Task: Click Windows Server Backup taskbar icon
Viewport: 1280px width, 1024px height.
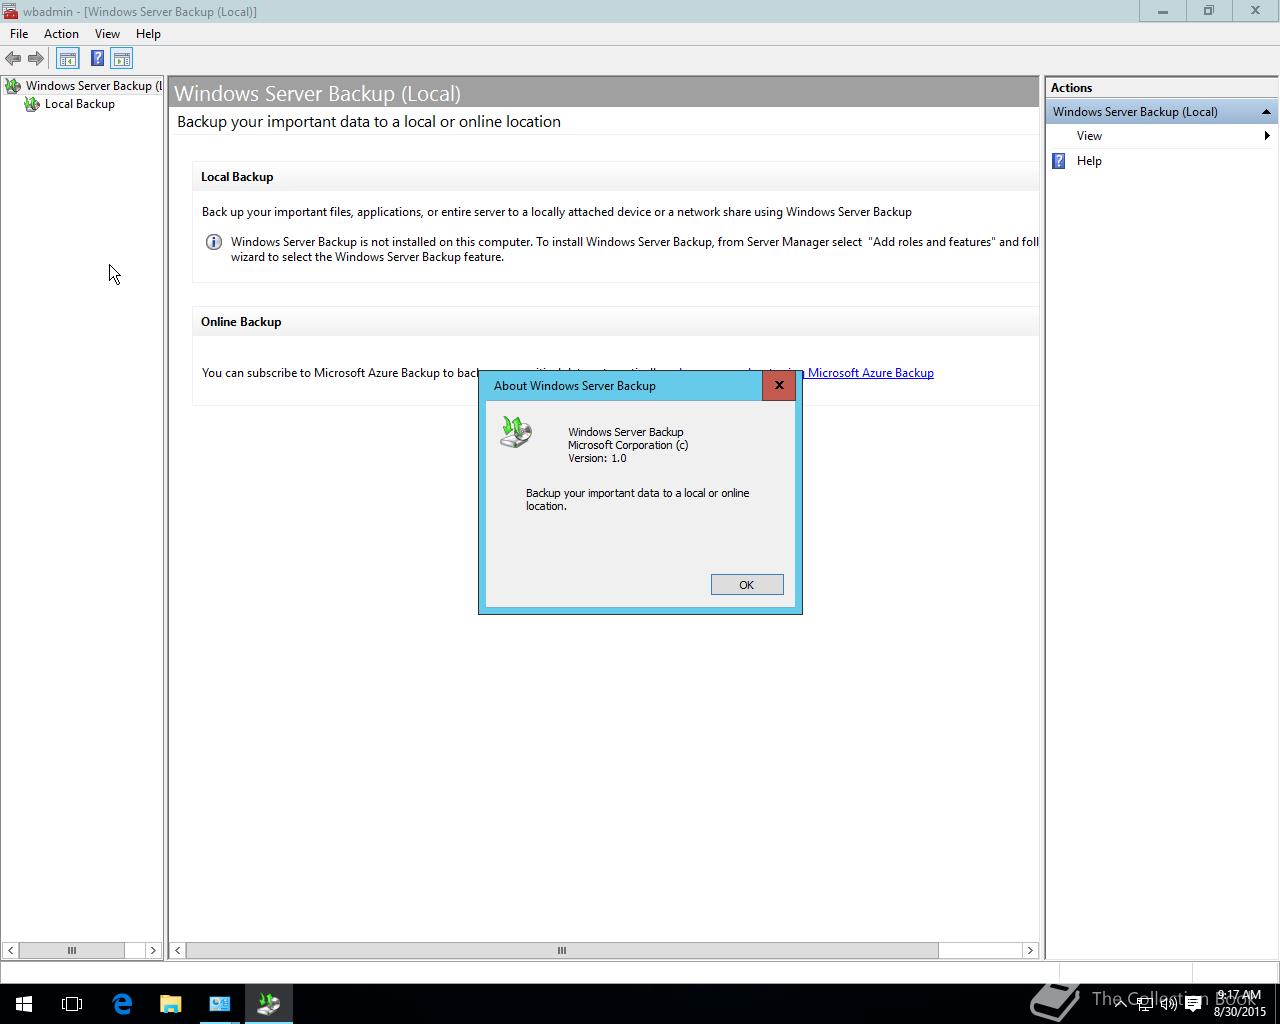Action: pyautogui.click(x=268, y=1004)
